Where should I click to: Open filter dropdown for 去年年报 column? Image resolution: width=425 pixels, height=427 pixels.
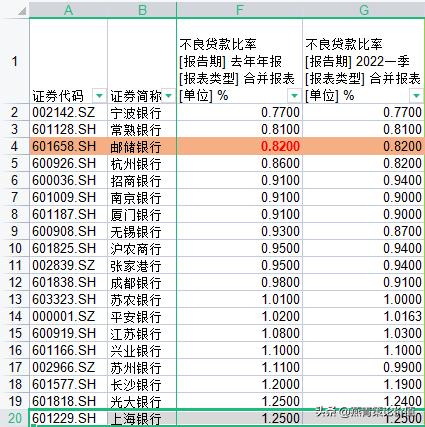[294, 96]
